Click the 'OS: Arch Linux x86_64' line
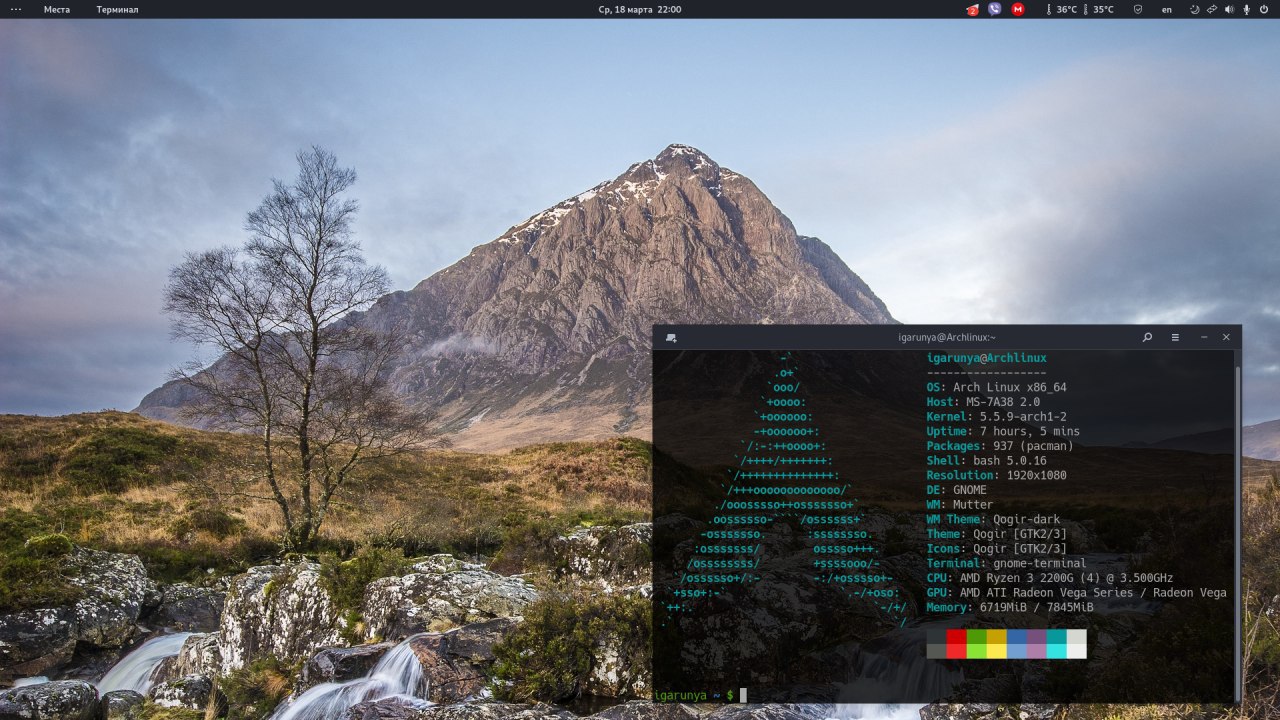Viewport: 1280px width, 720px height. 997,387
